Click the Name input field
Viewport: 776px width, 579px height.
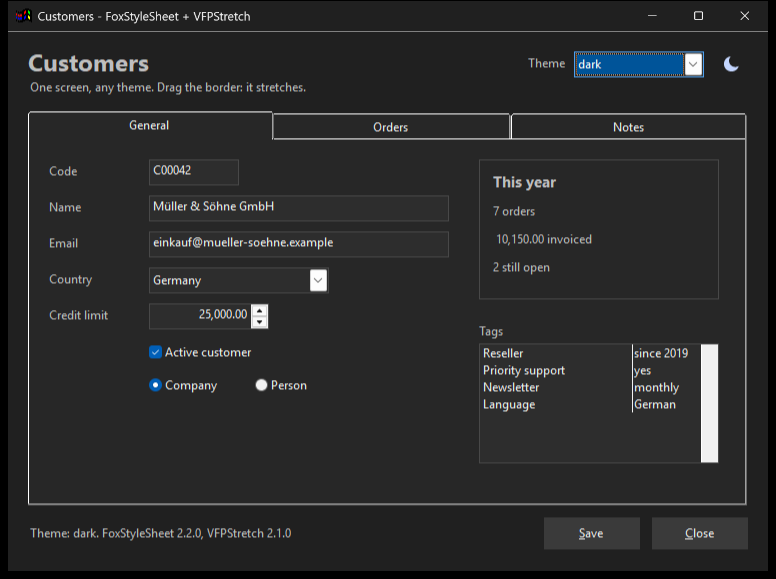pyautogui.click(x=298, y=208)
